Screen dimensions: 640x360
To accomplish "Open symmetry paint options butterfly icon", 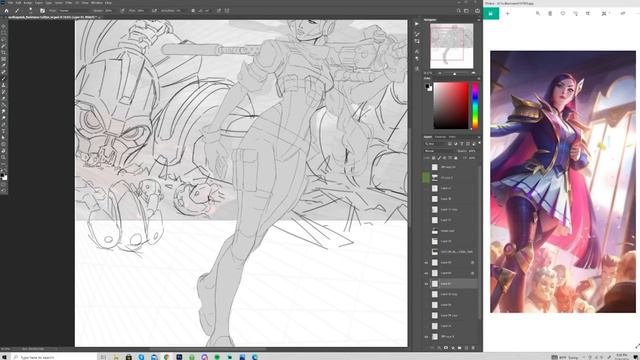I will 227,11.
